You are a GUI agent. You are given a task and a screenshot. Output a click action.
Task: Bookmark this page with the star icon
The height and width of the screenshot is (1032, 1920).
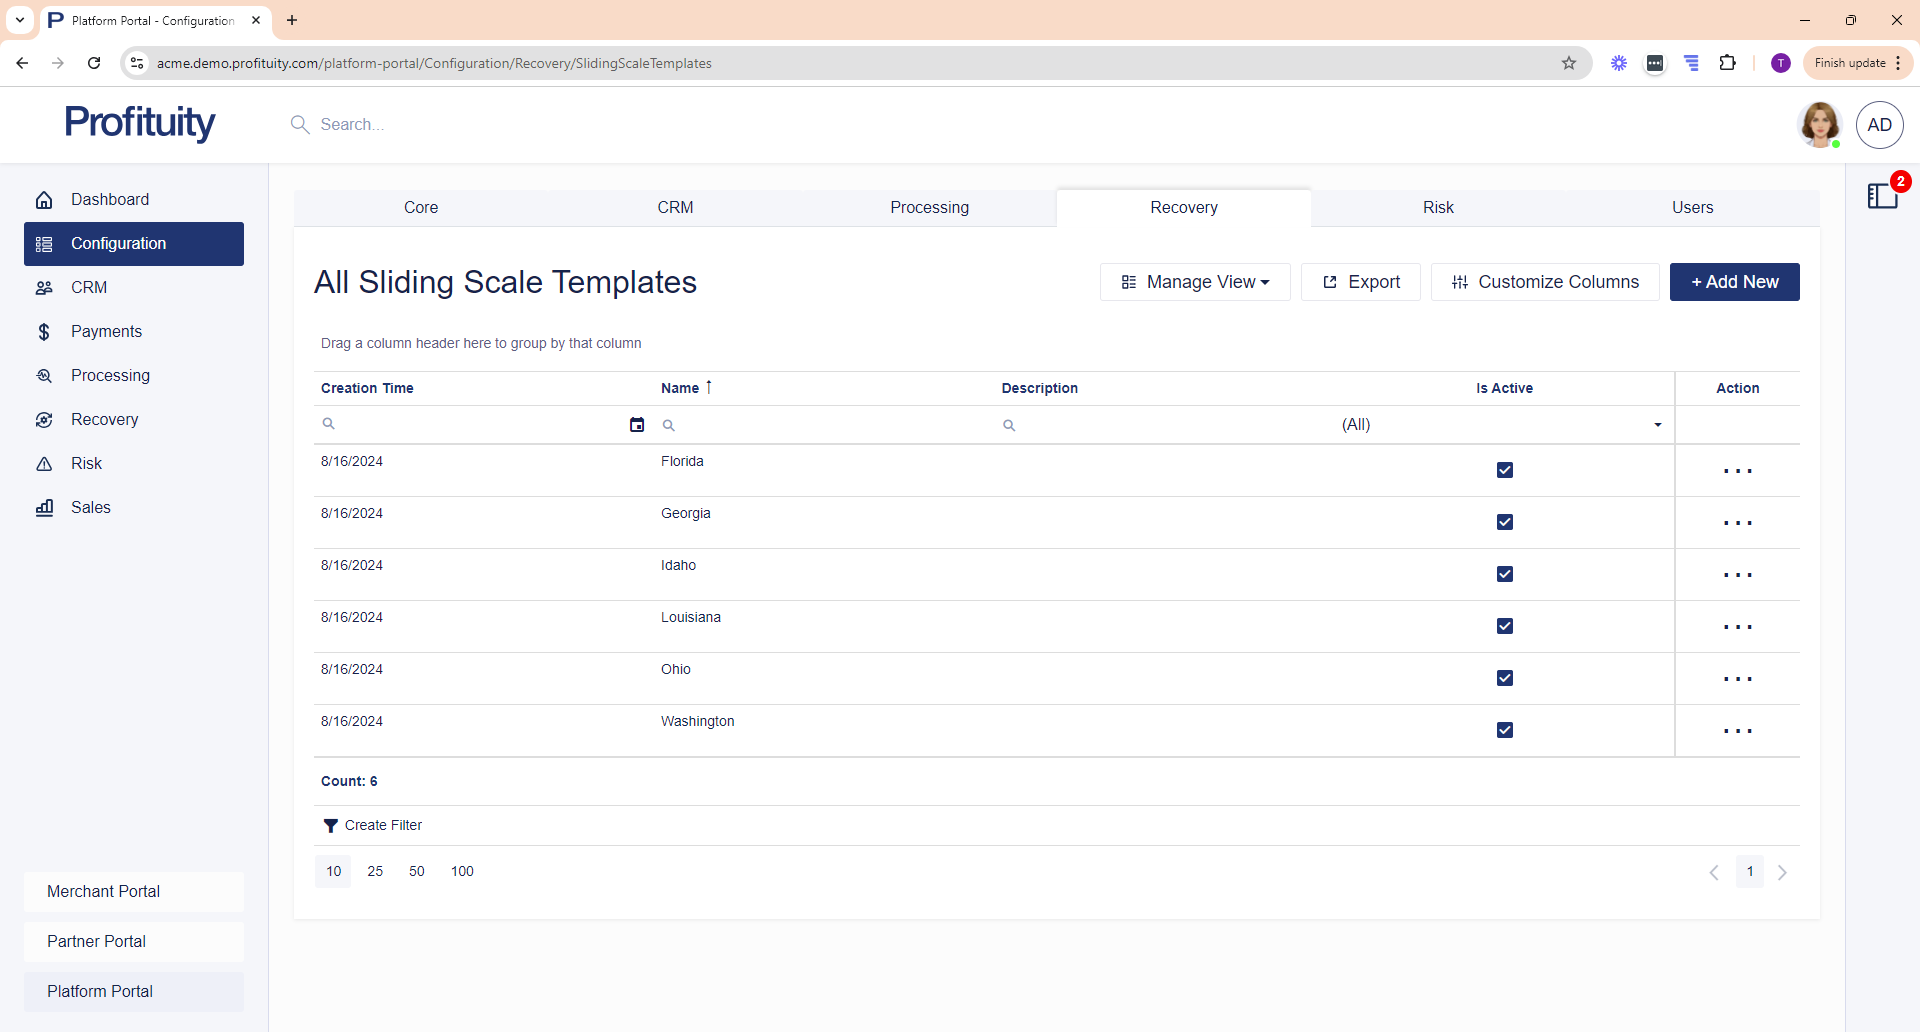(1569, 63)
